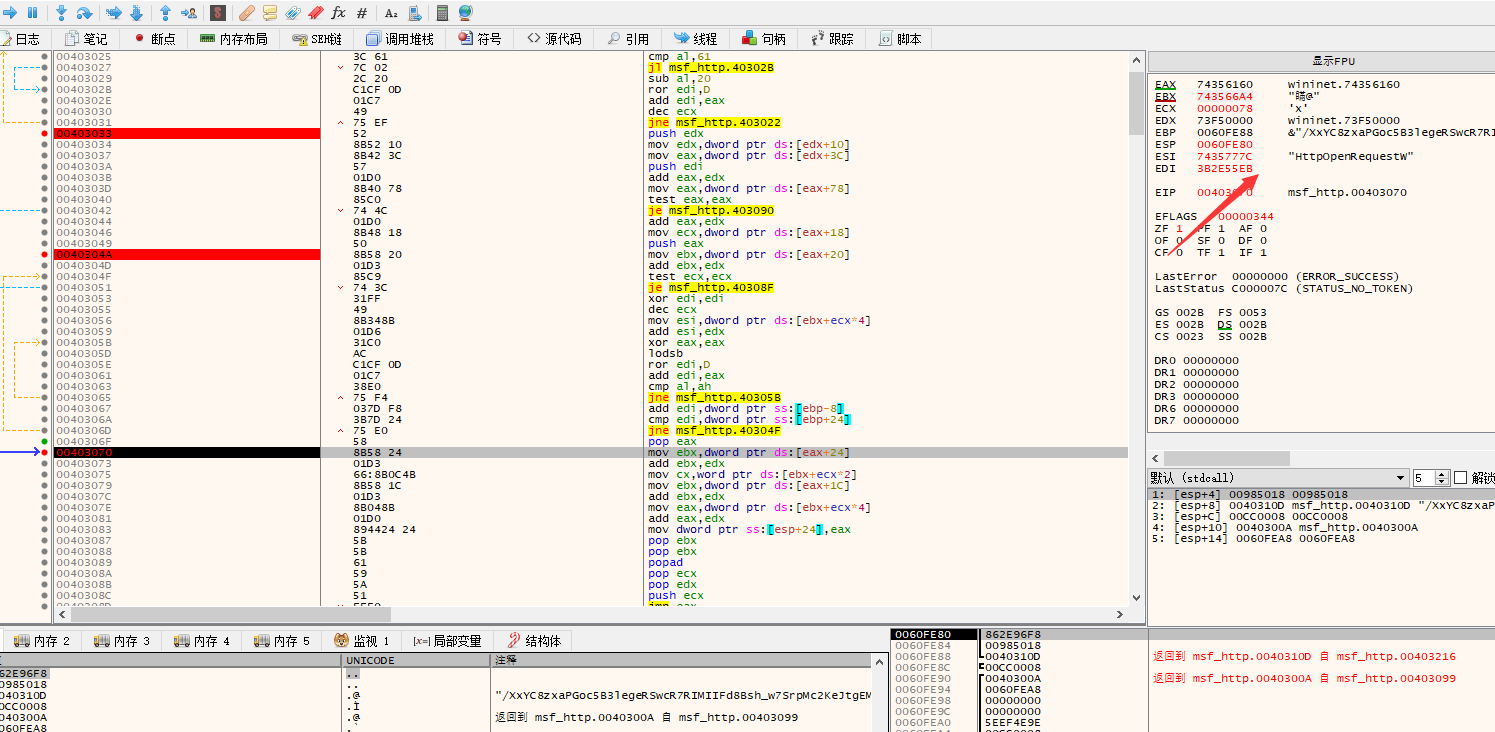This screenshot has height=732, width=1495.
Task: Select stack address 0060FE80
Action: 923,635
